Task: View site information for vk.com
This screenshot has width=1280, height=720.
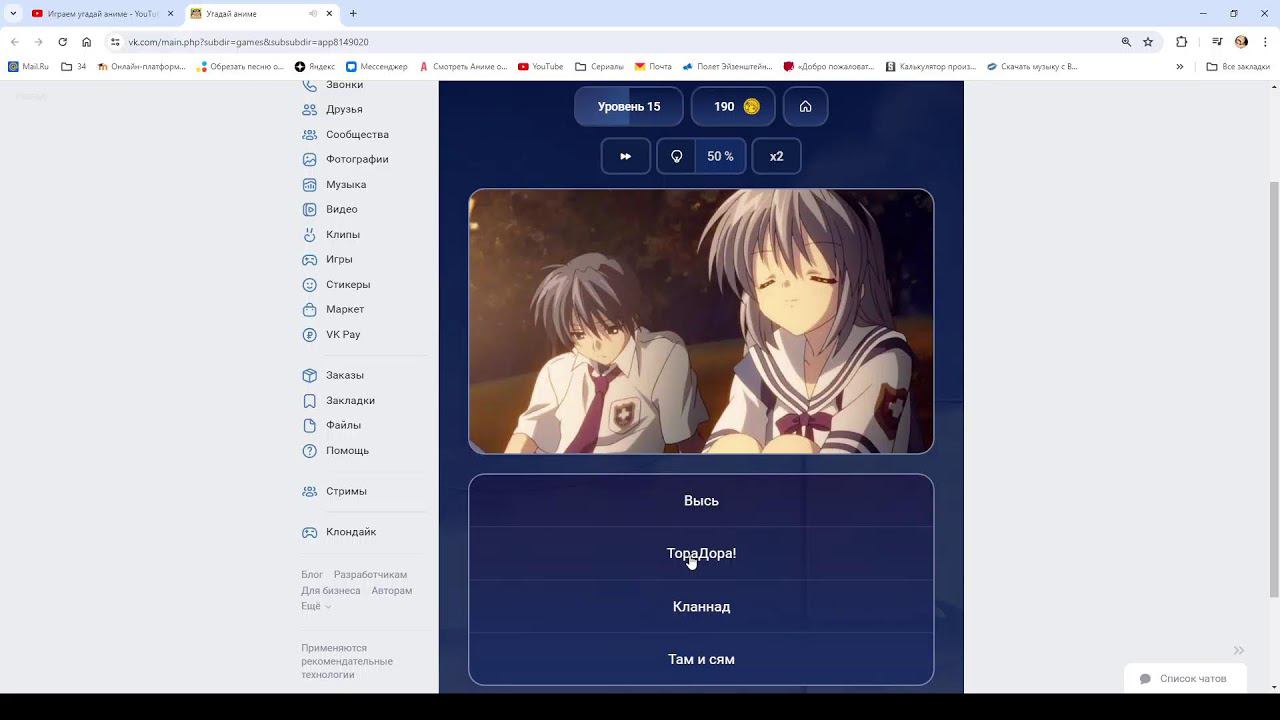Action: (115, 42)
